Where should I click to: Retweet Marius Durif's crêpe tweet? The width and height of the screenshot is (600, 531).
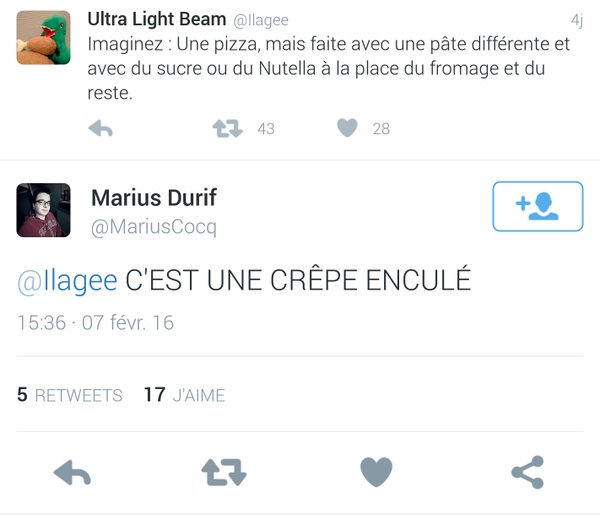pos(223,472)
